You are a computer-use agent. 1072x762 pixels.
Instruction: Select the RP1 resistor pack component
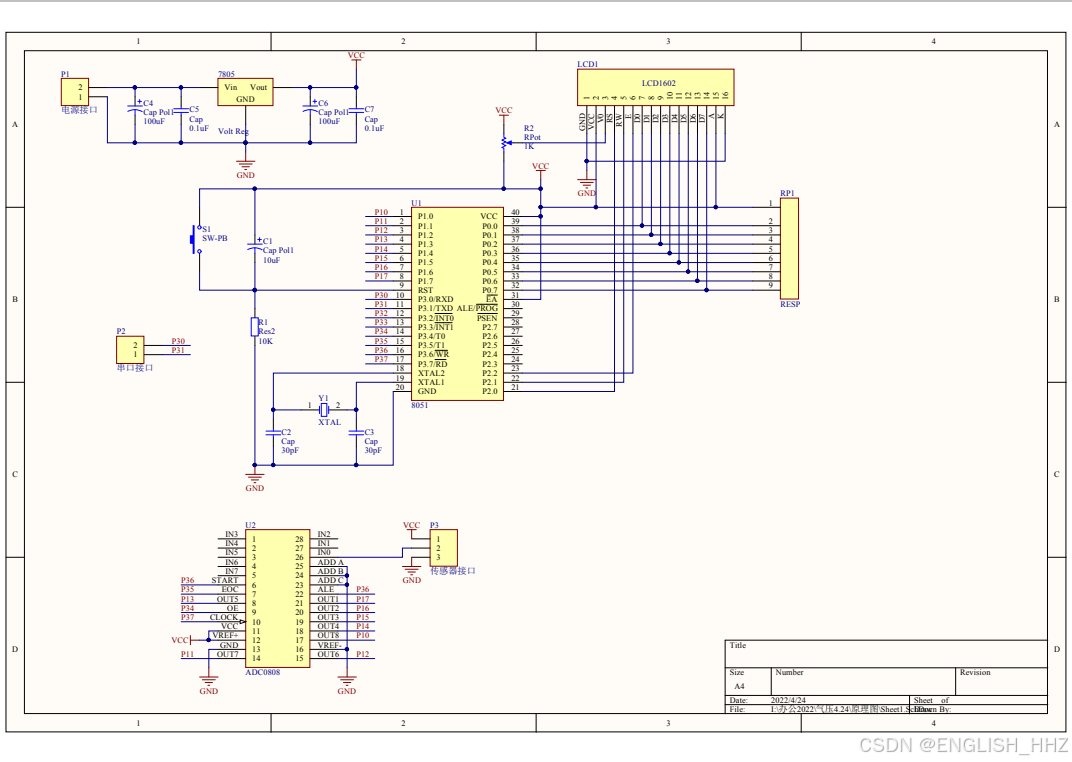point(789,249)
